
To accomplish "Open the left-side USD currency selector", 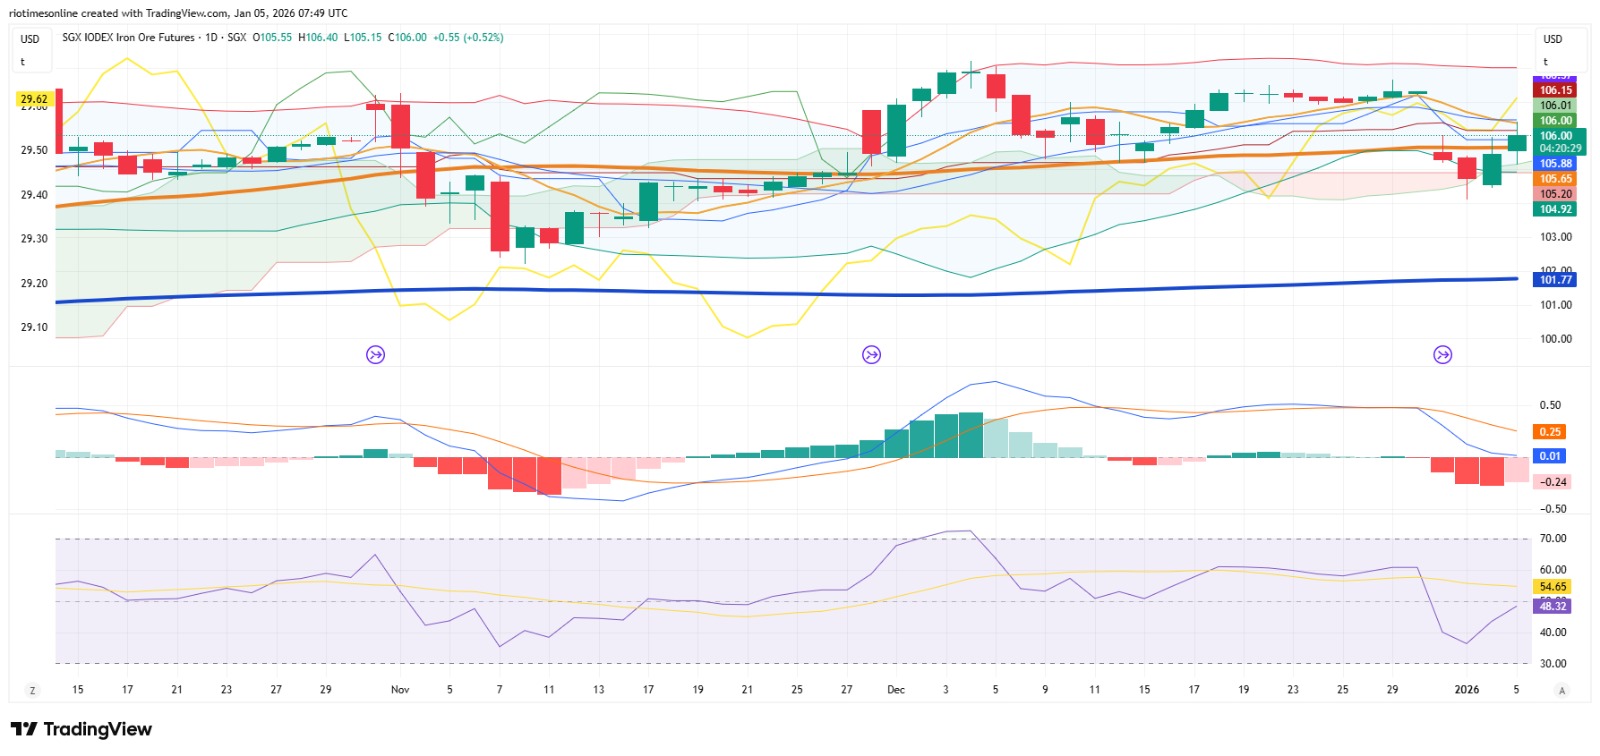I will coord(31,39).
